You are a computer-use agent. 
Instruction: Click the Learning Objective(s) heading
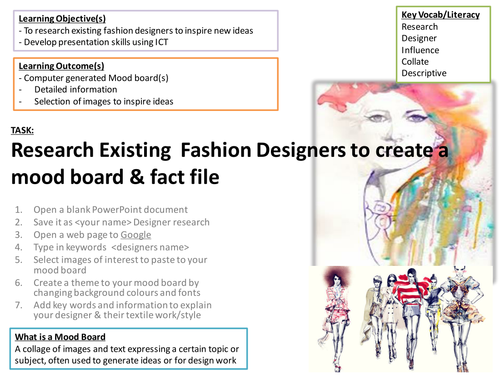tap(62, 19)
